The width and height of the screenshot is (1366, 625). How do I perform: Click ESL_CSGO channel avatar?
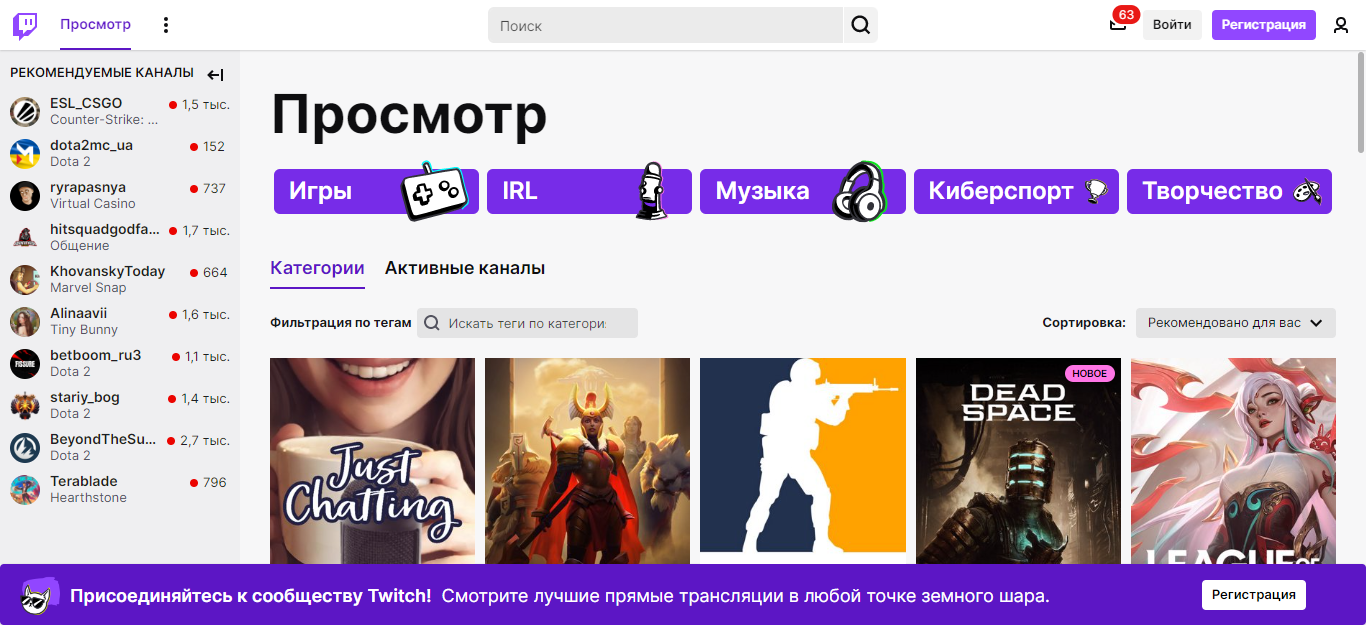(25, 111)
